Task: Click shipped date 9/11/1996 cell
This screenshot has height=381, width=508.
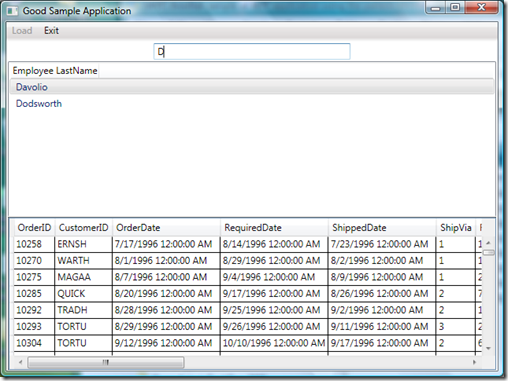Action: 382,327
